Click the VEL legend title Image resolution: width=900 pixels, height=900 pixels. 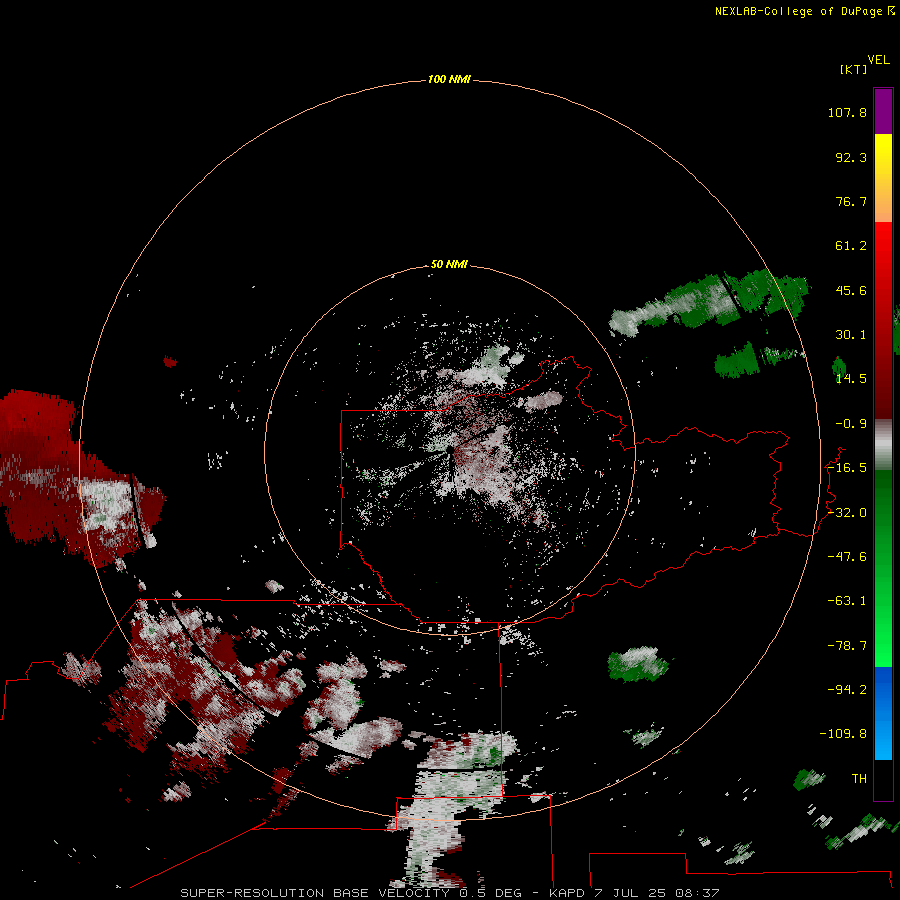tap(878, 60)
